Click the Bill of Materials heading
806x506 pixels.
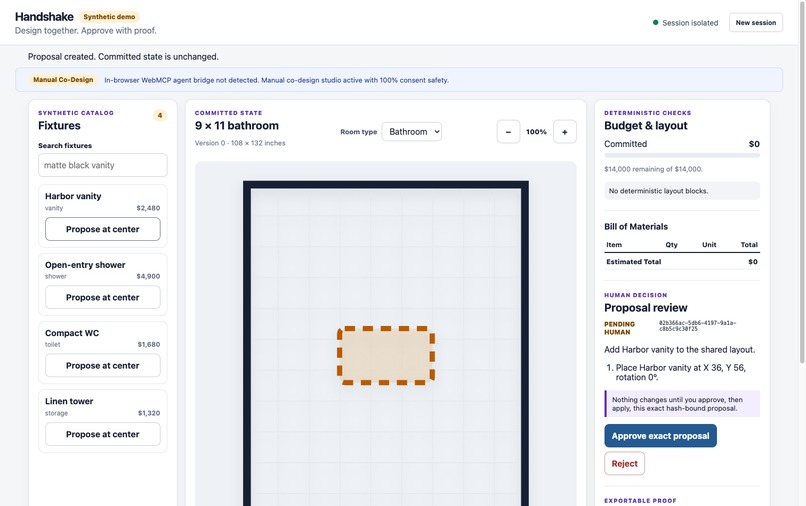point(636,227)
